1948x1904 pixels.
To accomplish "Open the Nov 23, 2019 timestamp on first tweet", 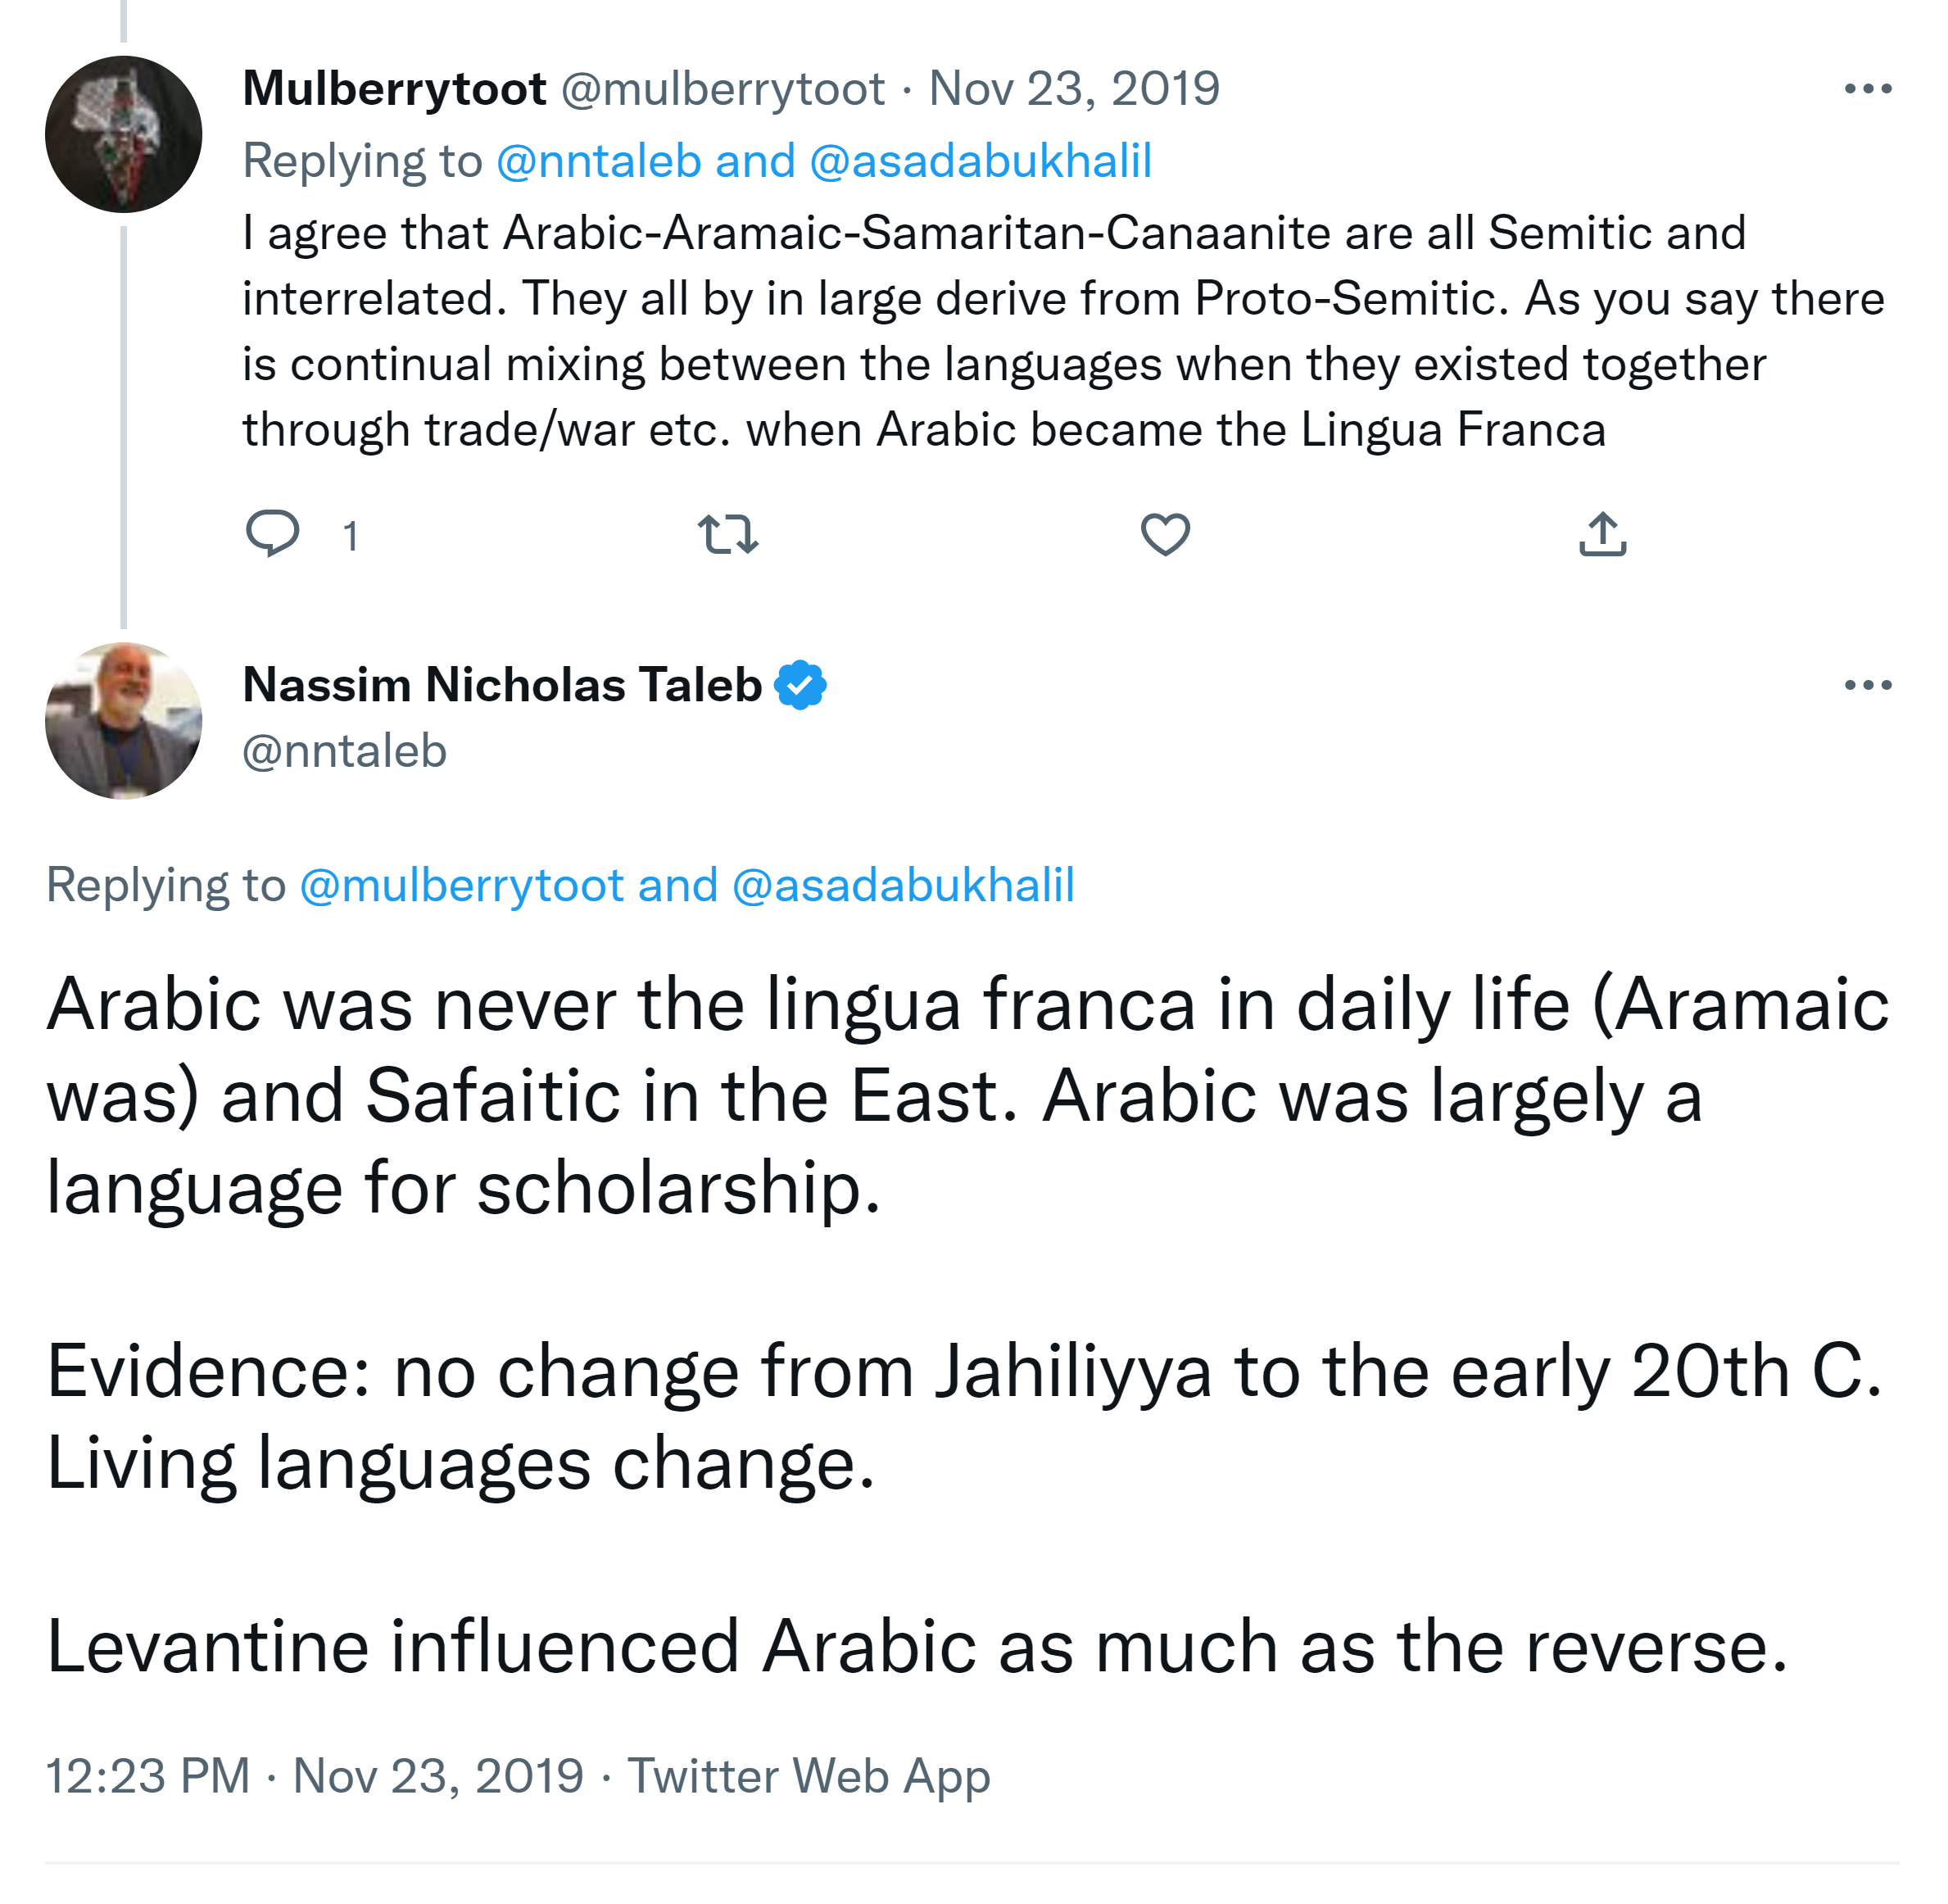I will point(1074,89).
